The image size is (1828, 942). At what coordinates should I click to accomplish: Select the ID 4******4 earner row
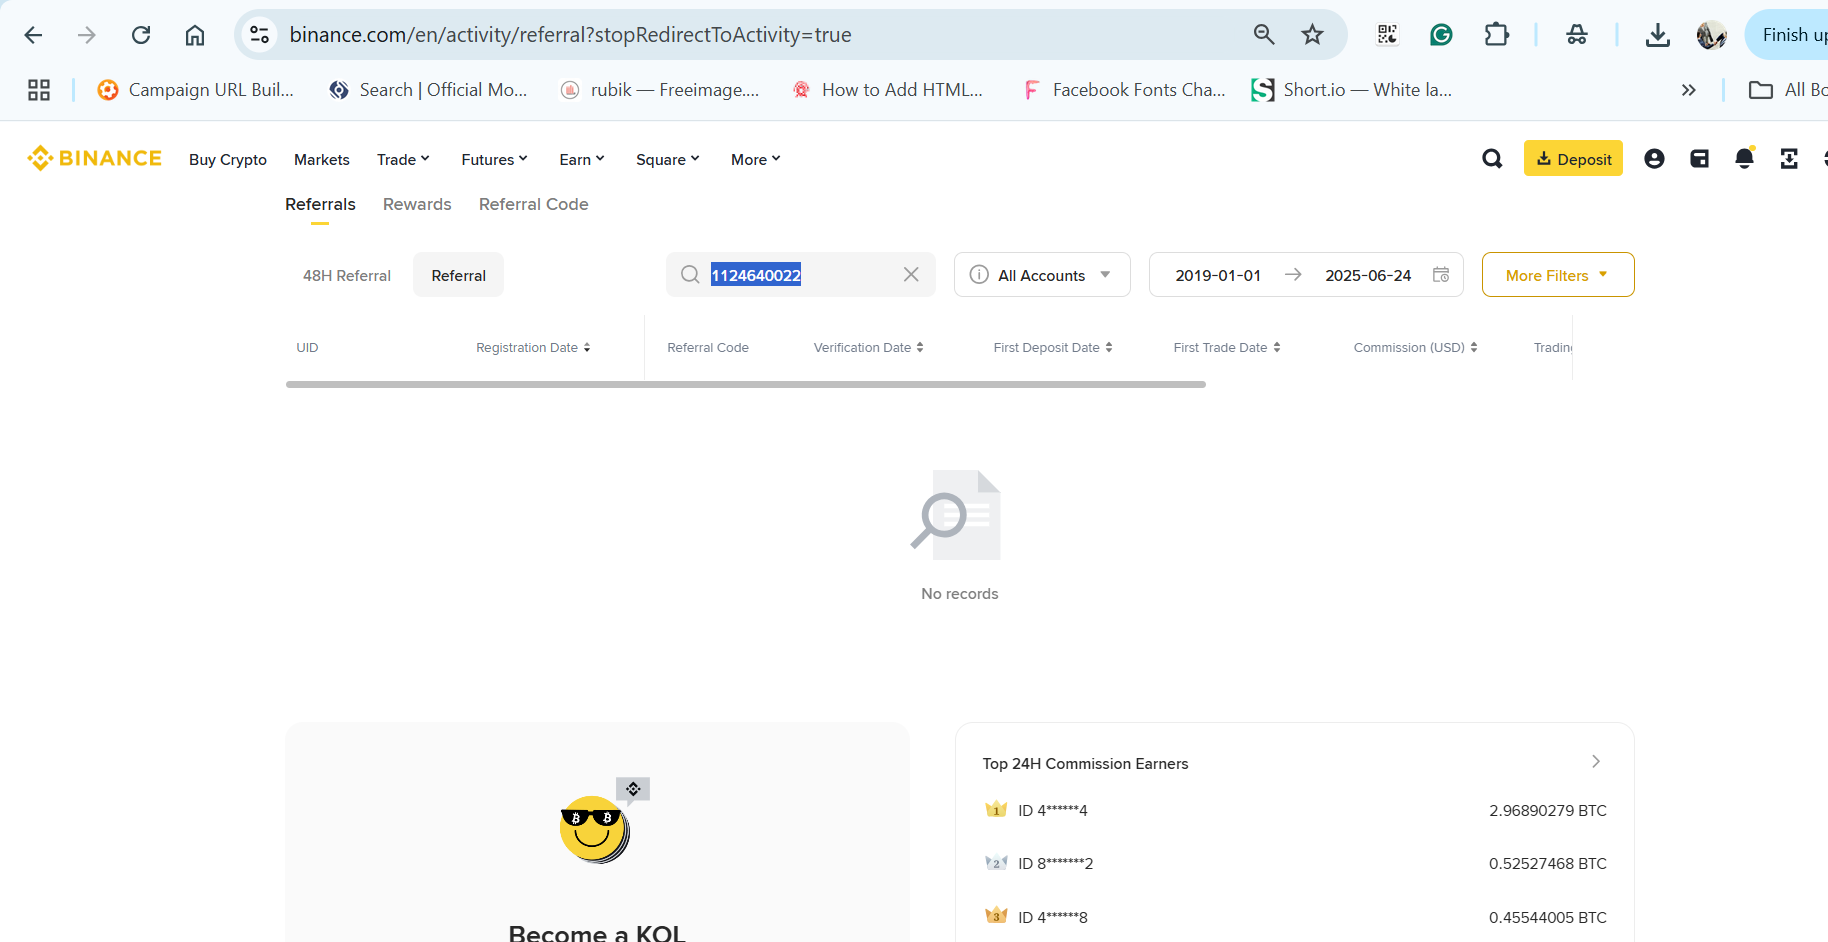(1295, 810)
